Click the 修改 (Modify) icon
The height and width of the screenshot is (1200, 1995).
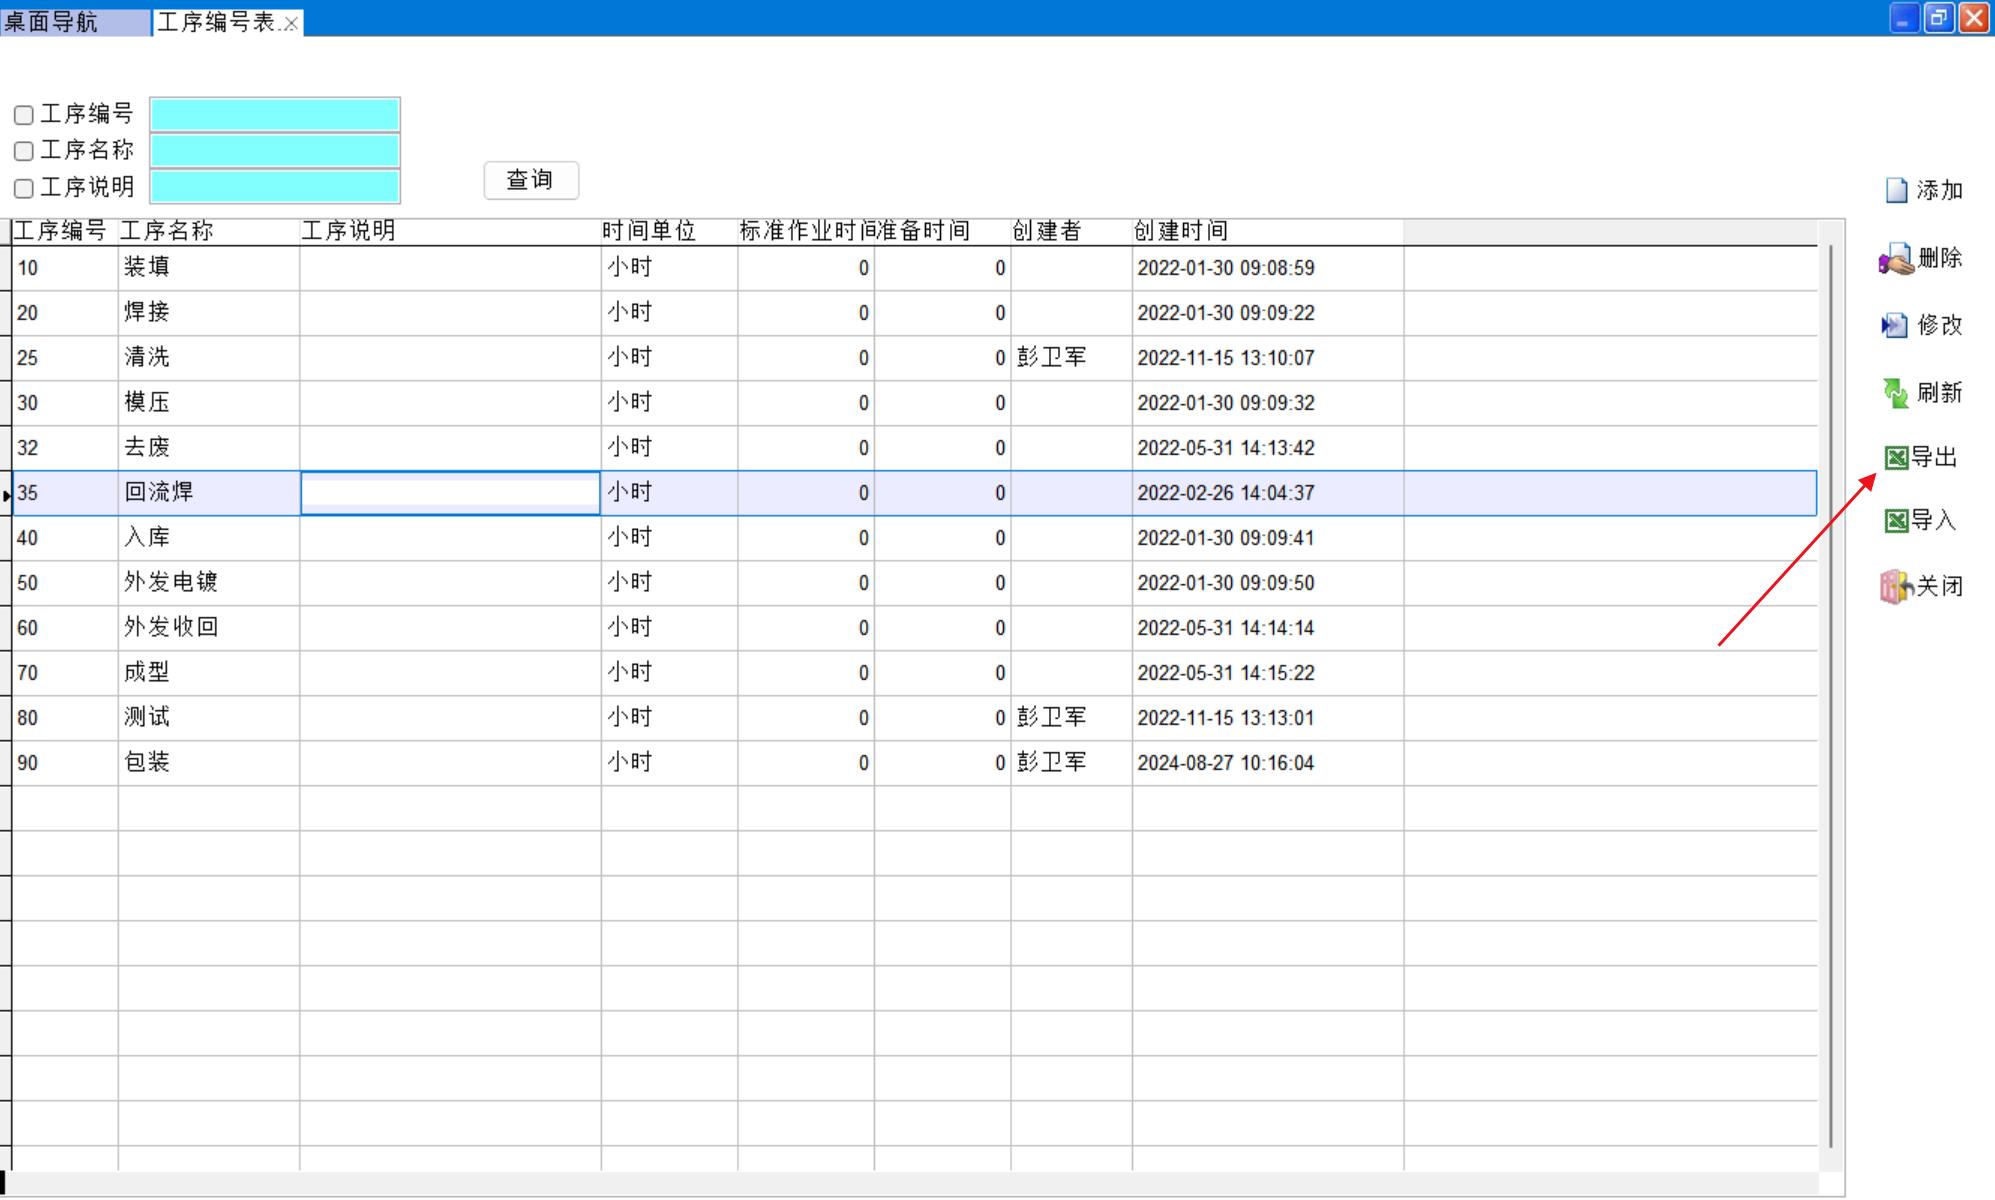[x=1894, y=326]
